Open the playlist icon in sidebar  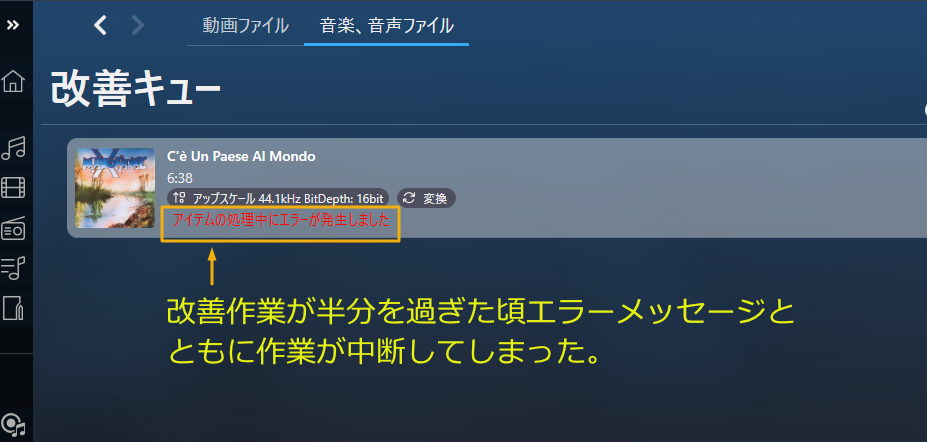[13, 268]
